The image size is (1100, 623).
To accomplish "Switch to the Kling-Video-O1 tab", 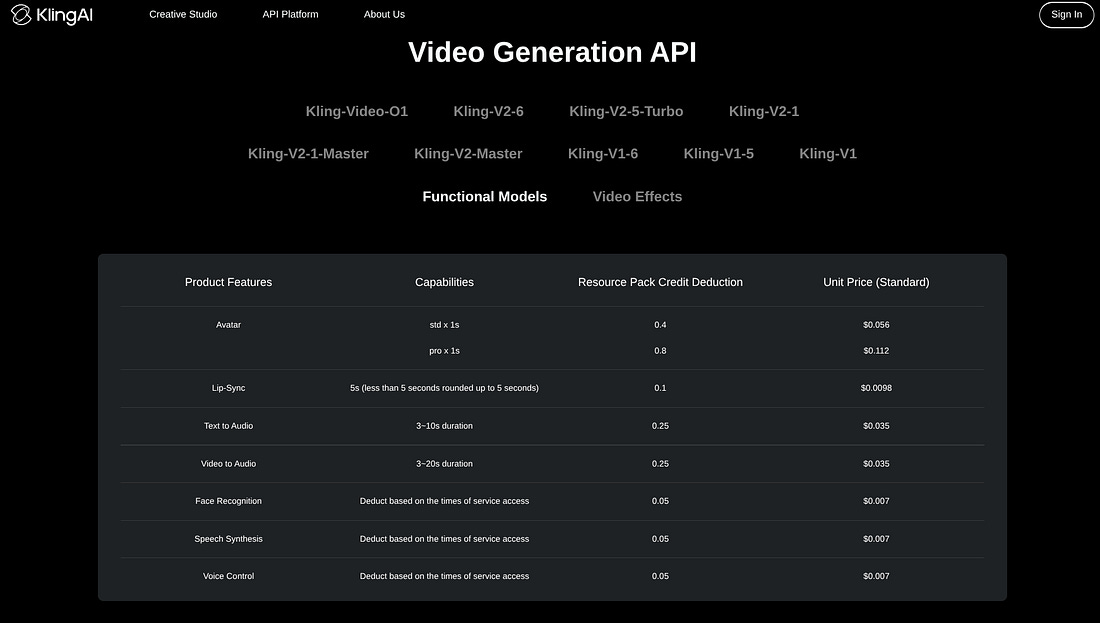I will point(356,111).
